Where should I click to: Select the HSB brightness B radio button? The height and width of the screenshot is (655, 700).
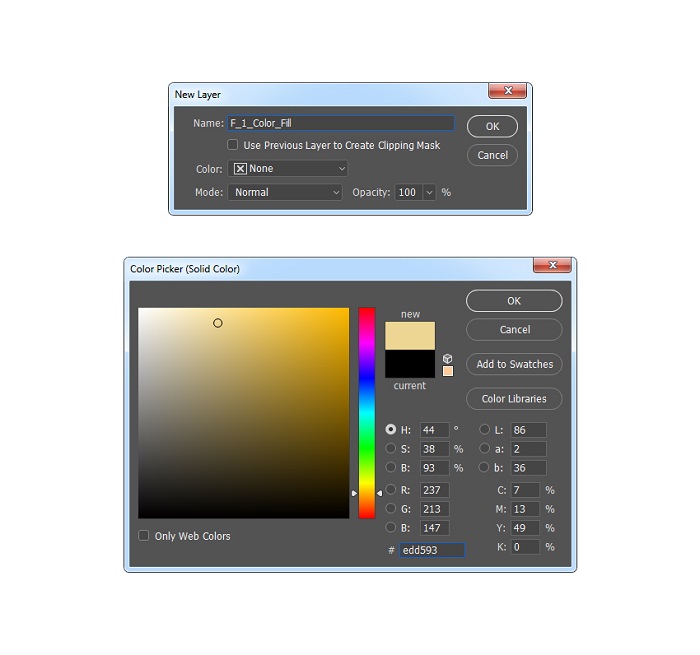[391, 467]
